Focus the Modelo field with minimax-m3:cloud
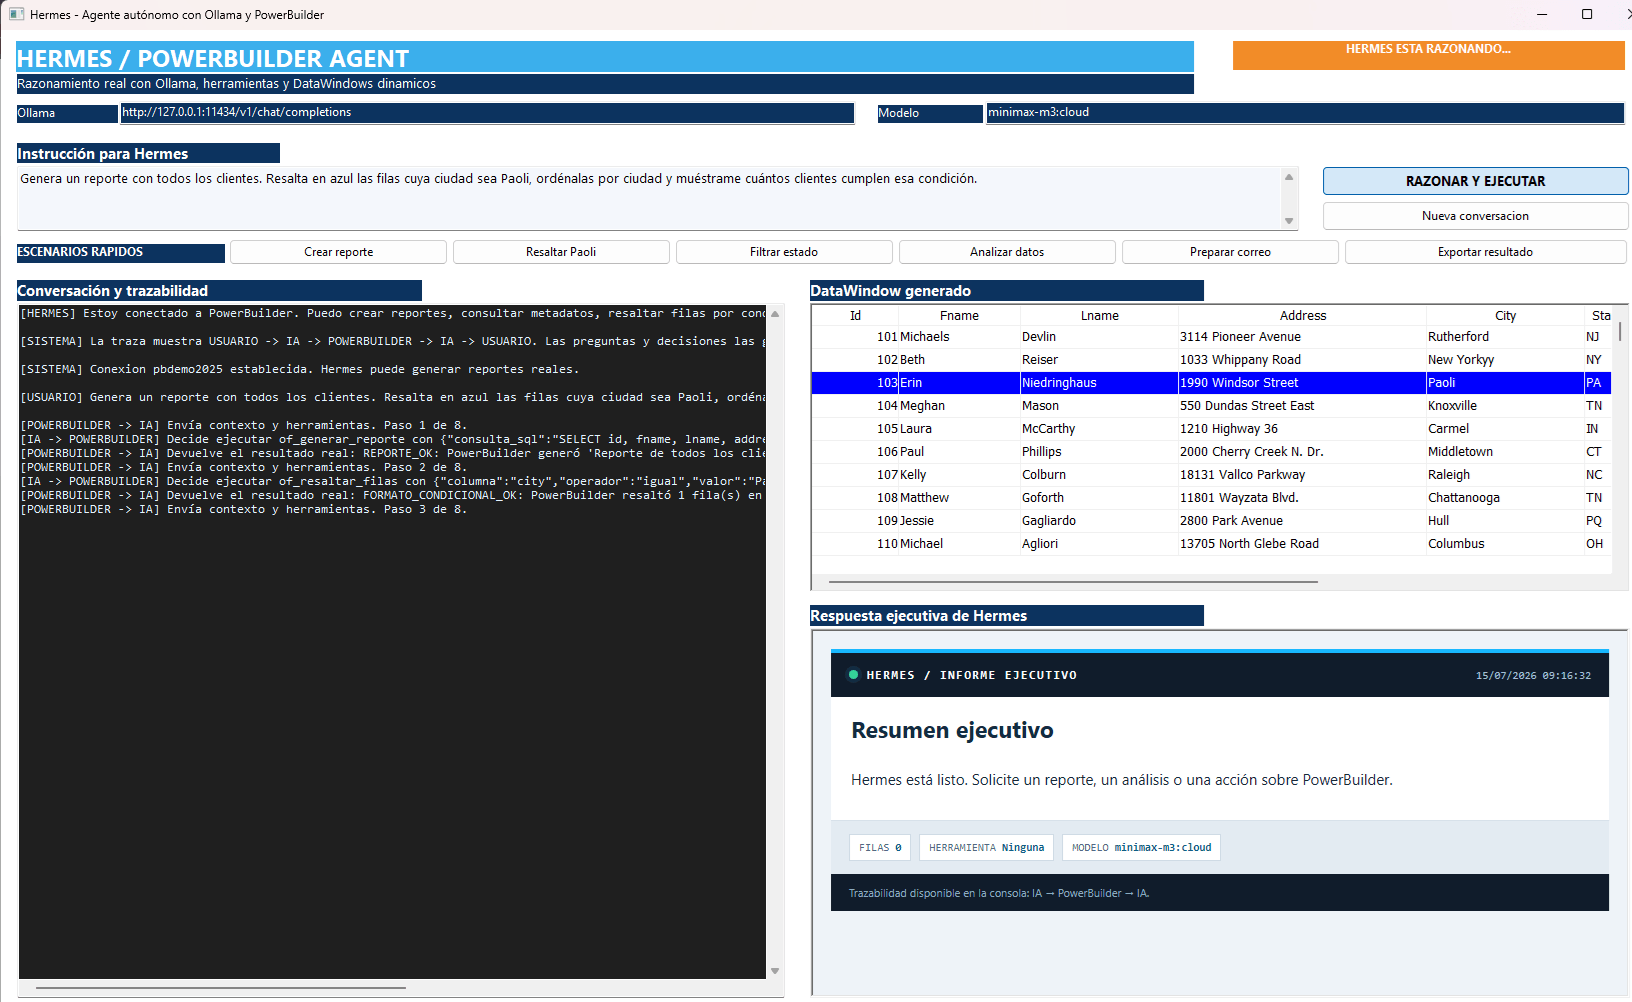 1305,113
